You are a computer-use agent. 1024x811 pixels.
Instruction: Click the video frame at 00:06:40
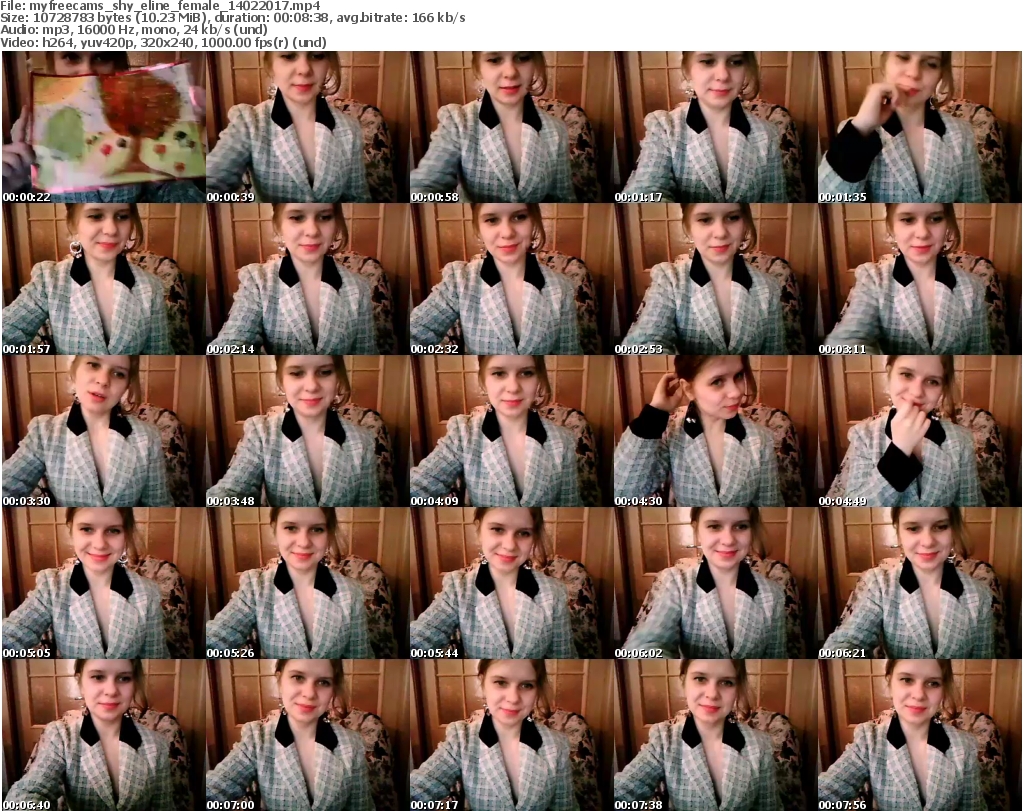point(104,735)
